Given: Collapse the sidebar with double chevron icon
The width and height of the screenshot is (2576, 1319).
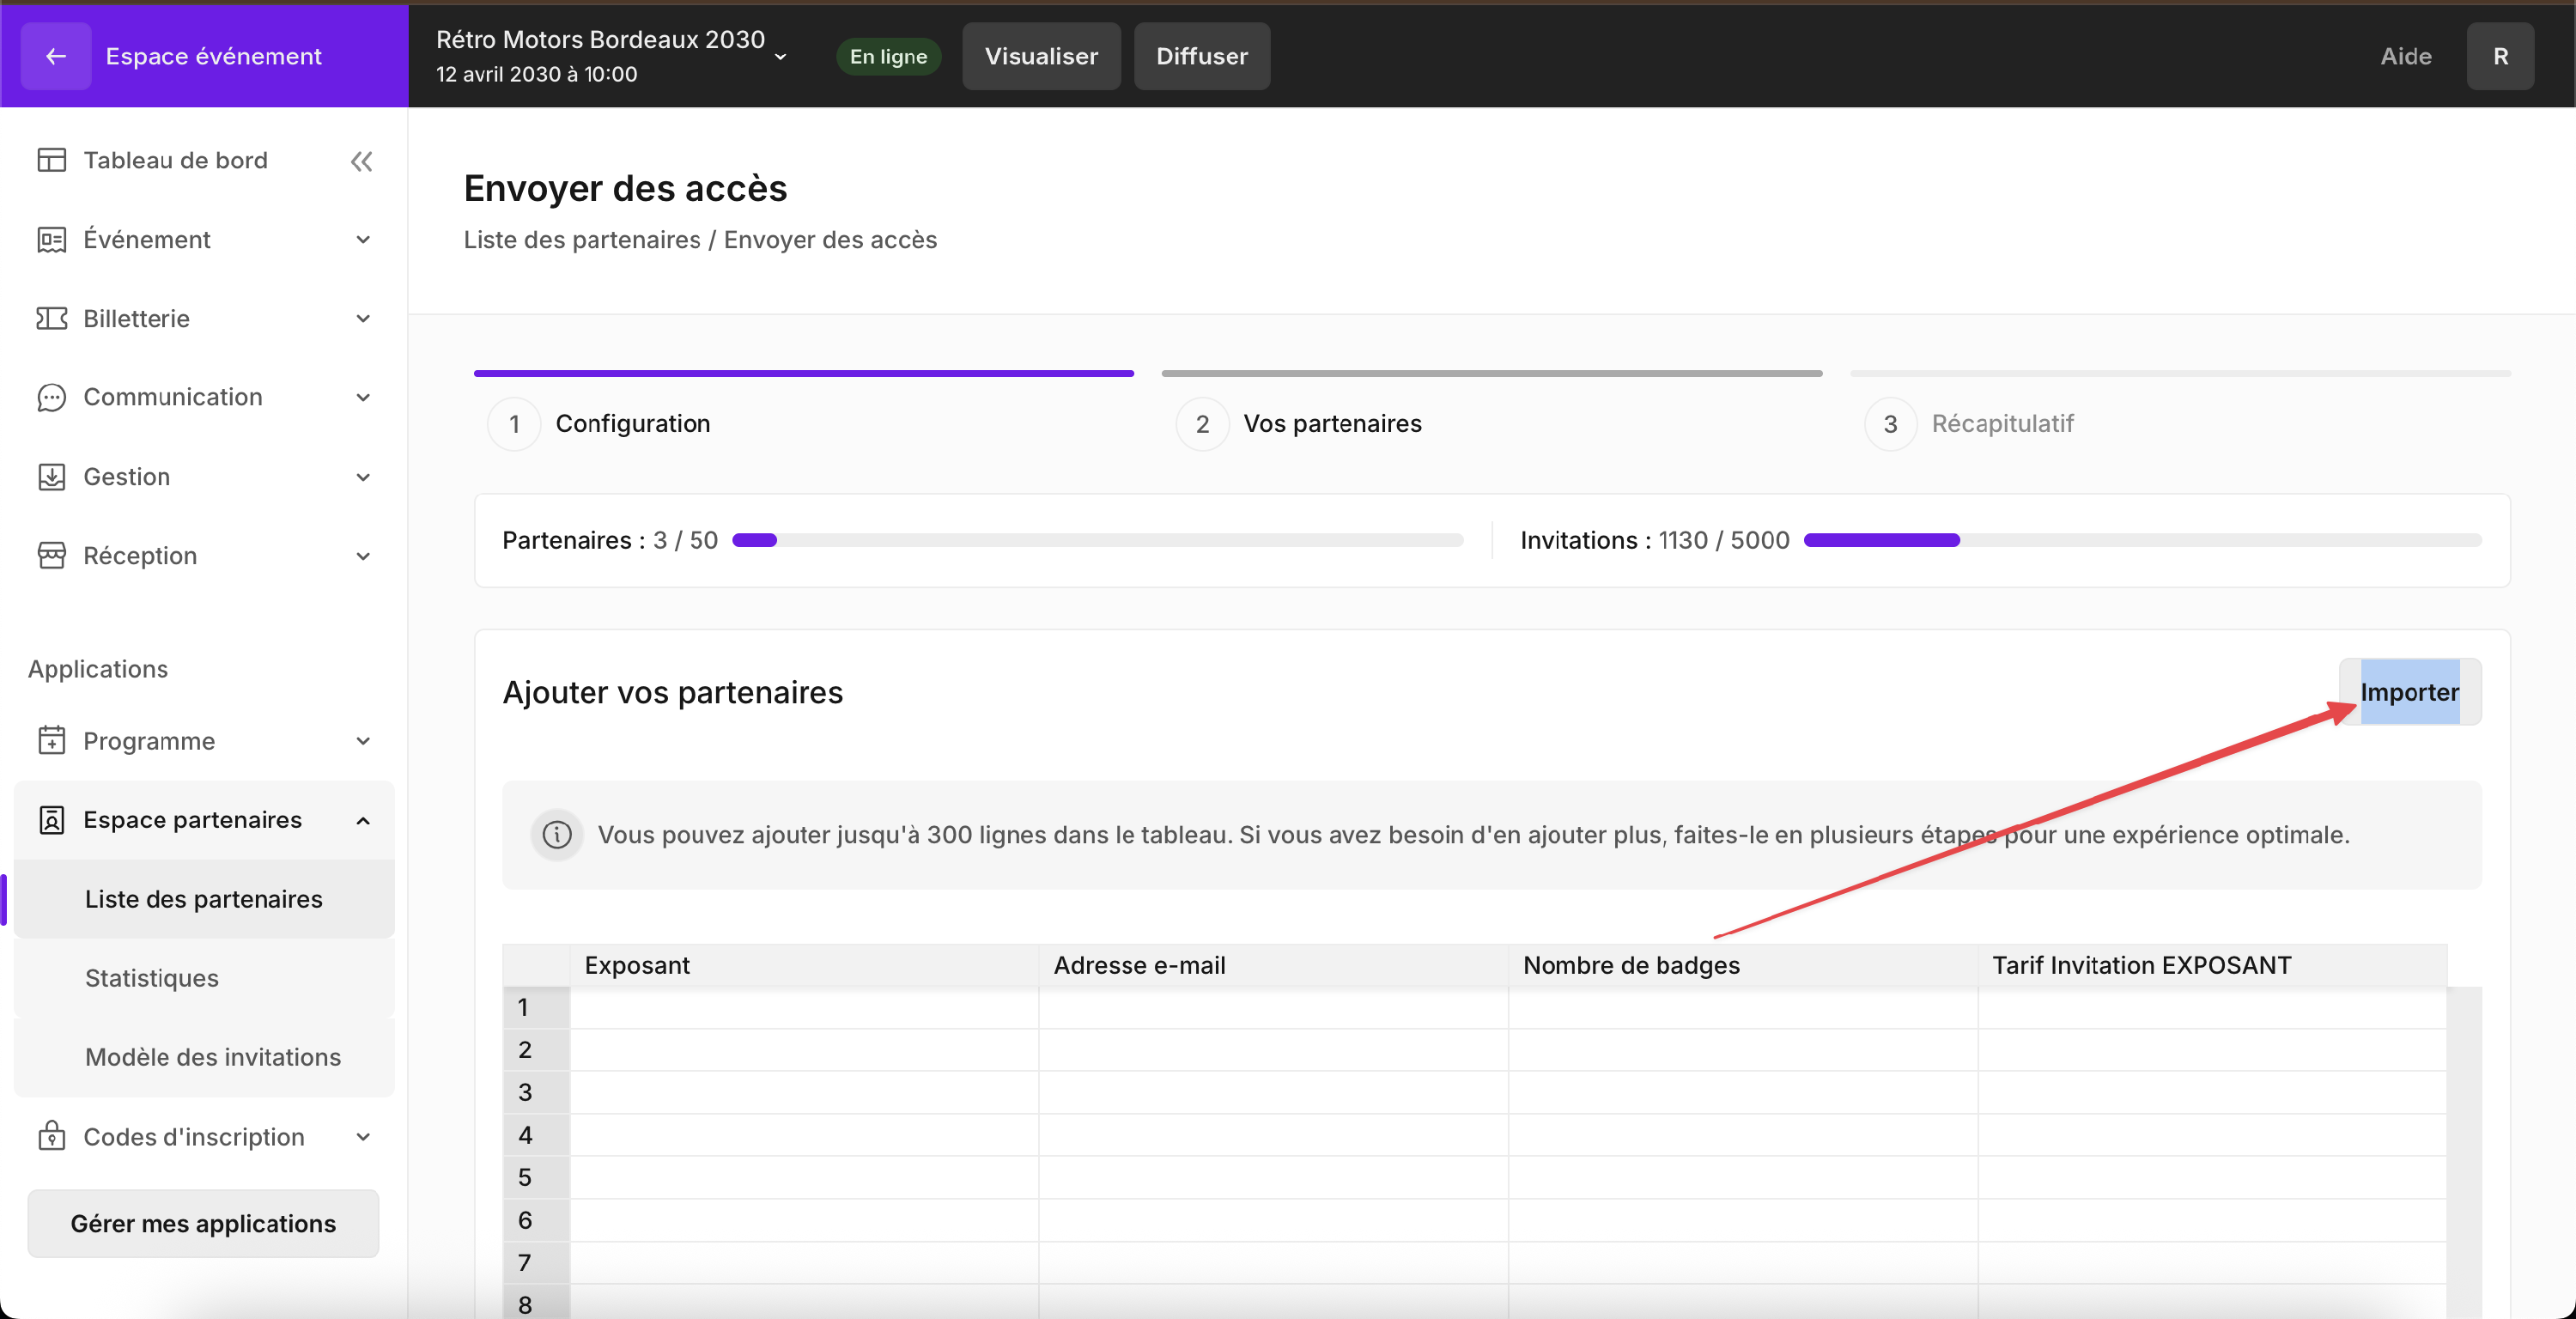Looking at the screenshot, I should click(361, 161).
